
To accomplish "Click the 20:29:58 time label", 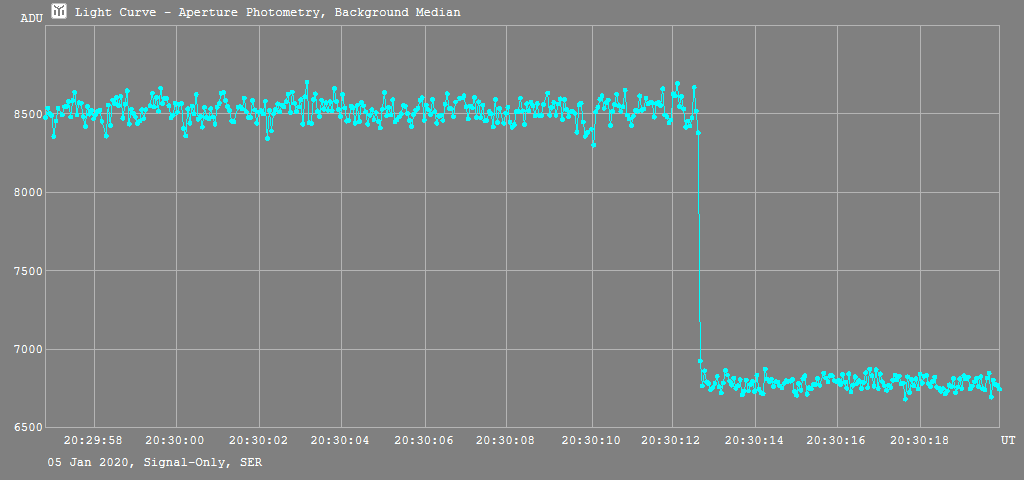I will pyautogui.click(x=94, y=439).
